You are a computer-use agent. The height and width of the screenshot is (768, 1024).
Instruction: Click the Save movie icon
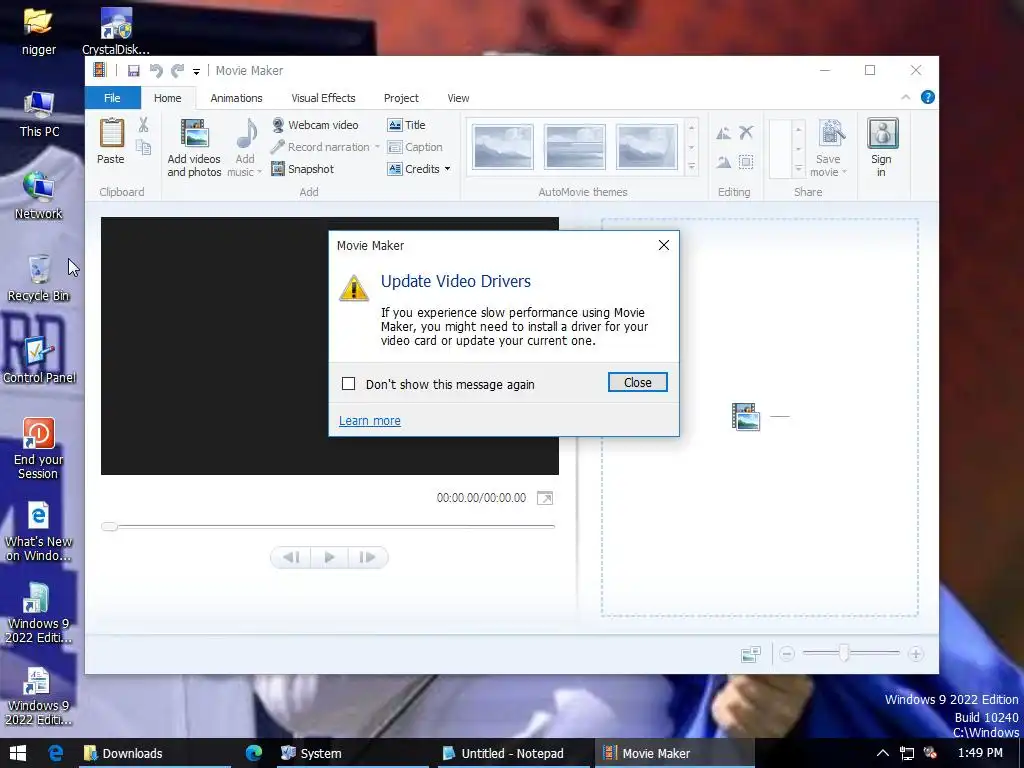click(x=831, y=133)
